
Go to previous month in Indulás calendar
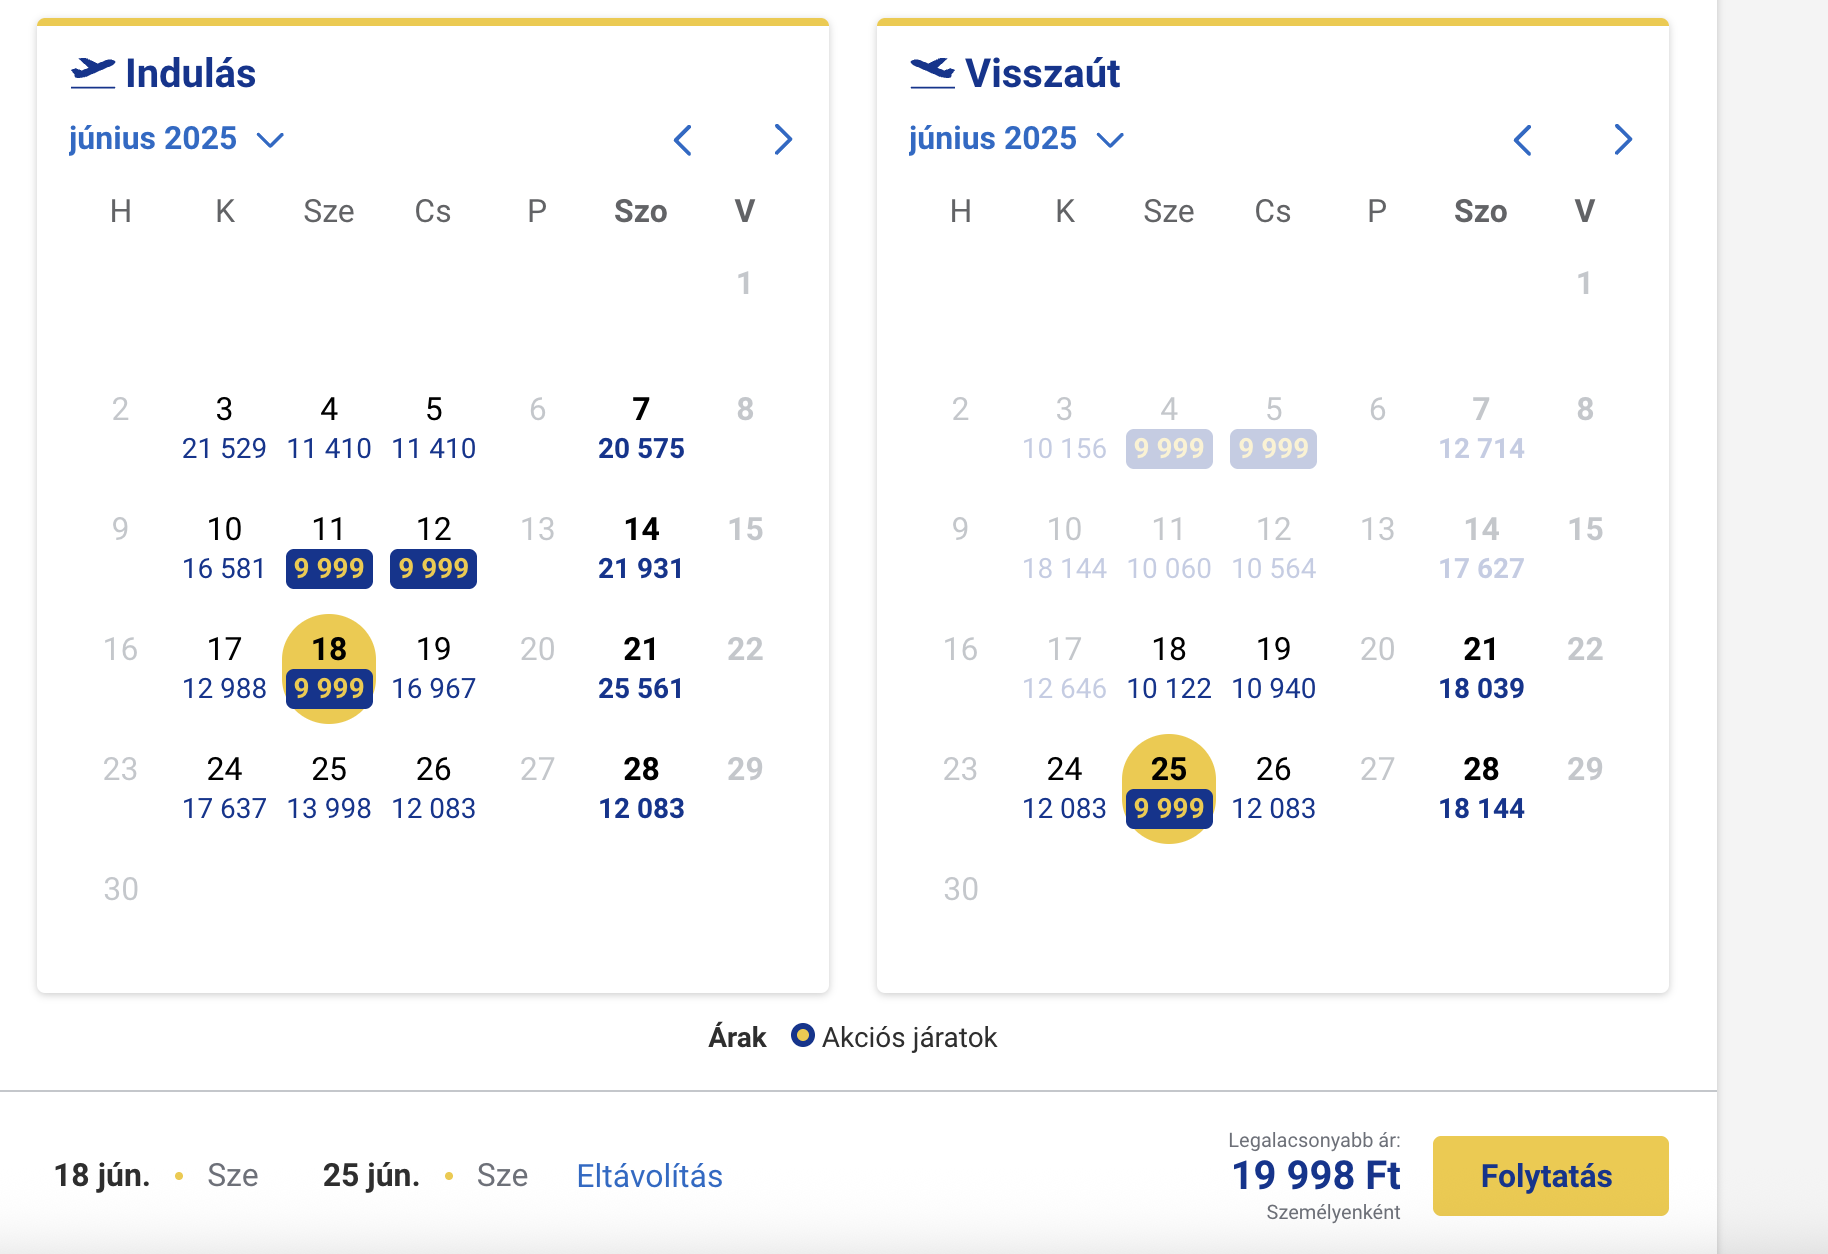click(683, 140)
